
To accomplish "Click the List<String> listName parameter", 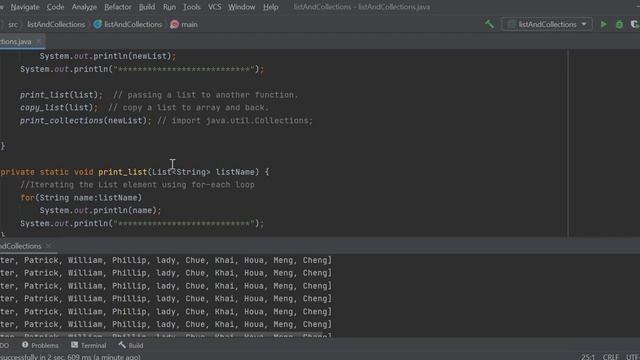I will coord(203,172).
